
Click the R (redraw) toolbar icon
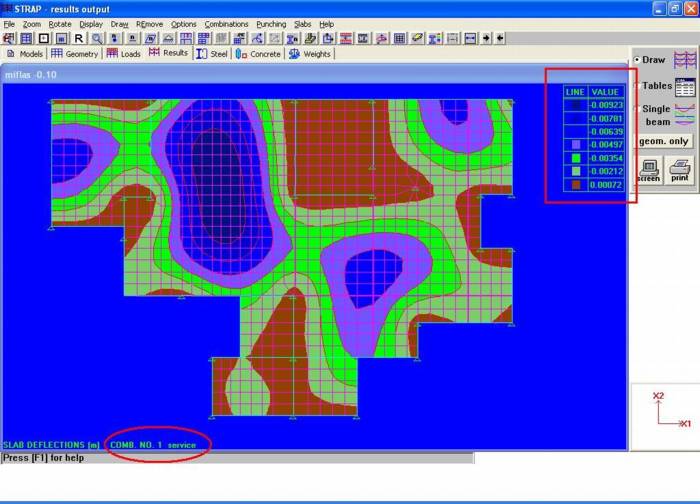click(x=79, y=38)
